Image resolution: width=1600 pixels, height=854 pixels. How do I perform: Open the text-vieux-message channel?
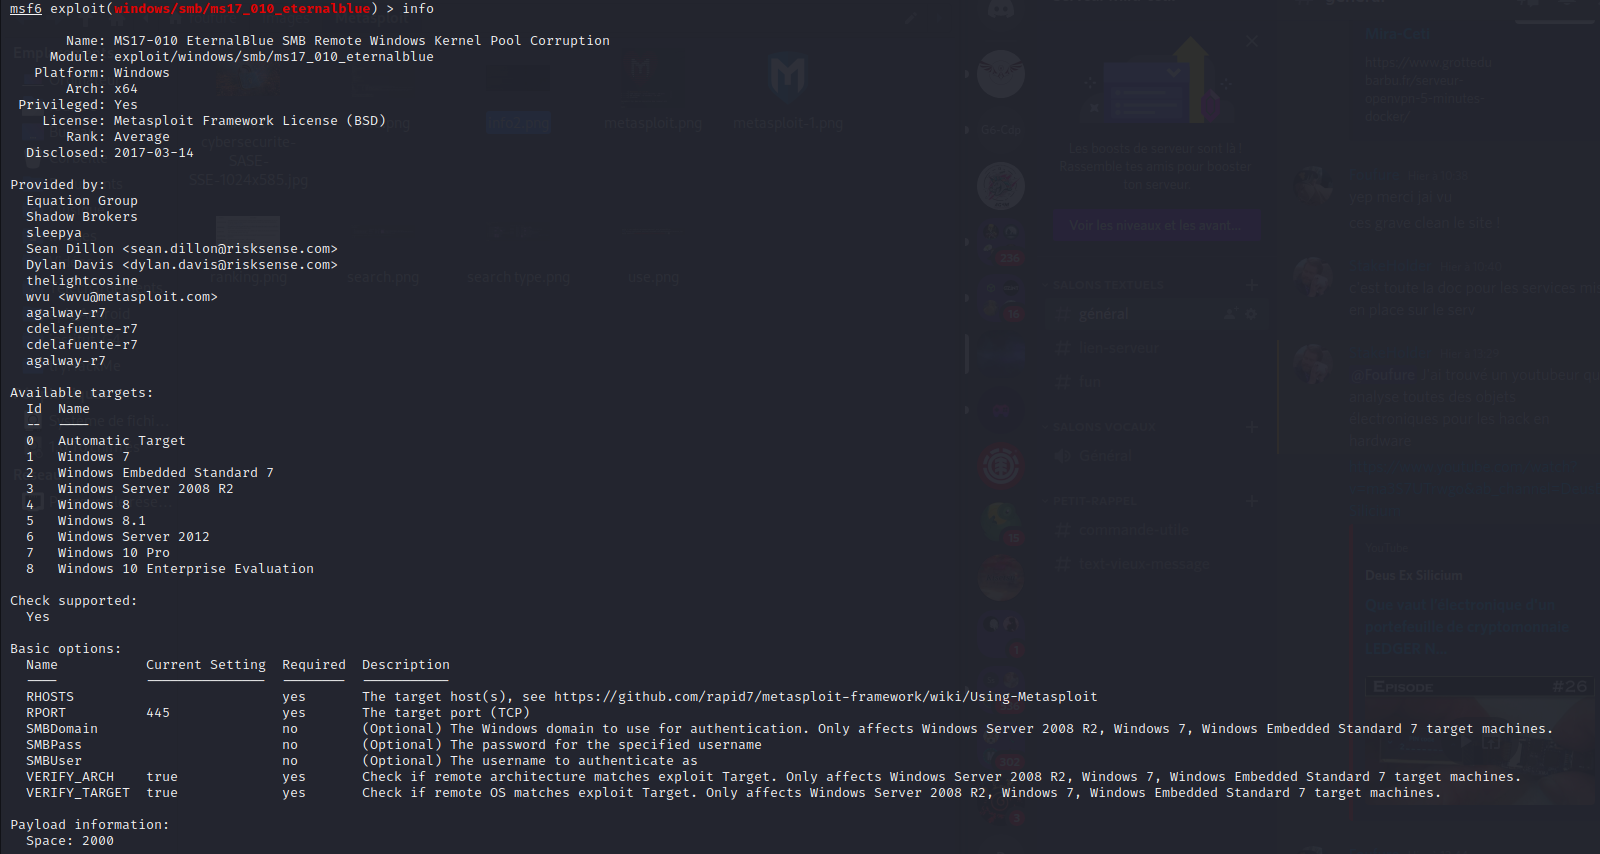(x=1143, y=564)
